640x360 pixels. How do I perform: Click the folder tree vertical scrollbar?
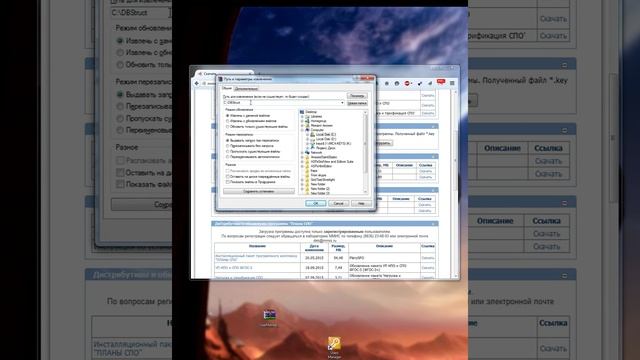click(x=365, y=152)
